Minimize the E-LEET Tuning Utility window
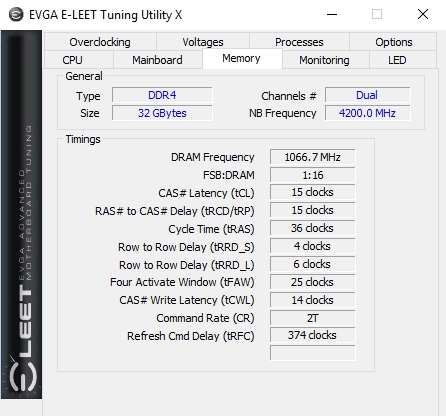Viewport: 446px width, 416px height. [x=332, y=14]
